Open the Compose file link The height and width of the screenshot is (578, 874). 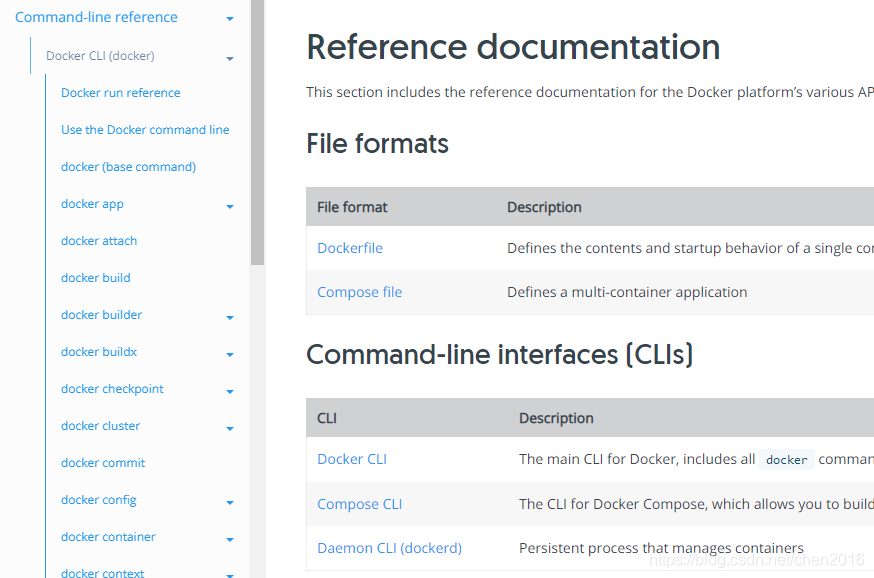(x=360, y=292)
